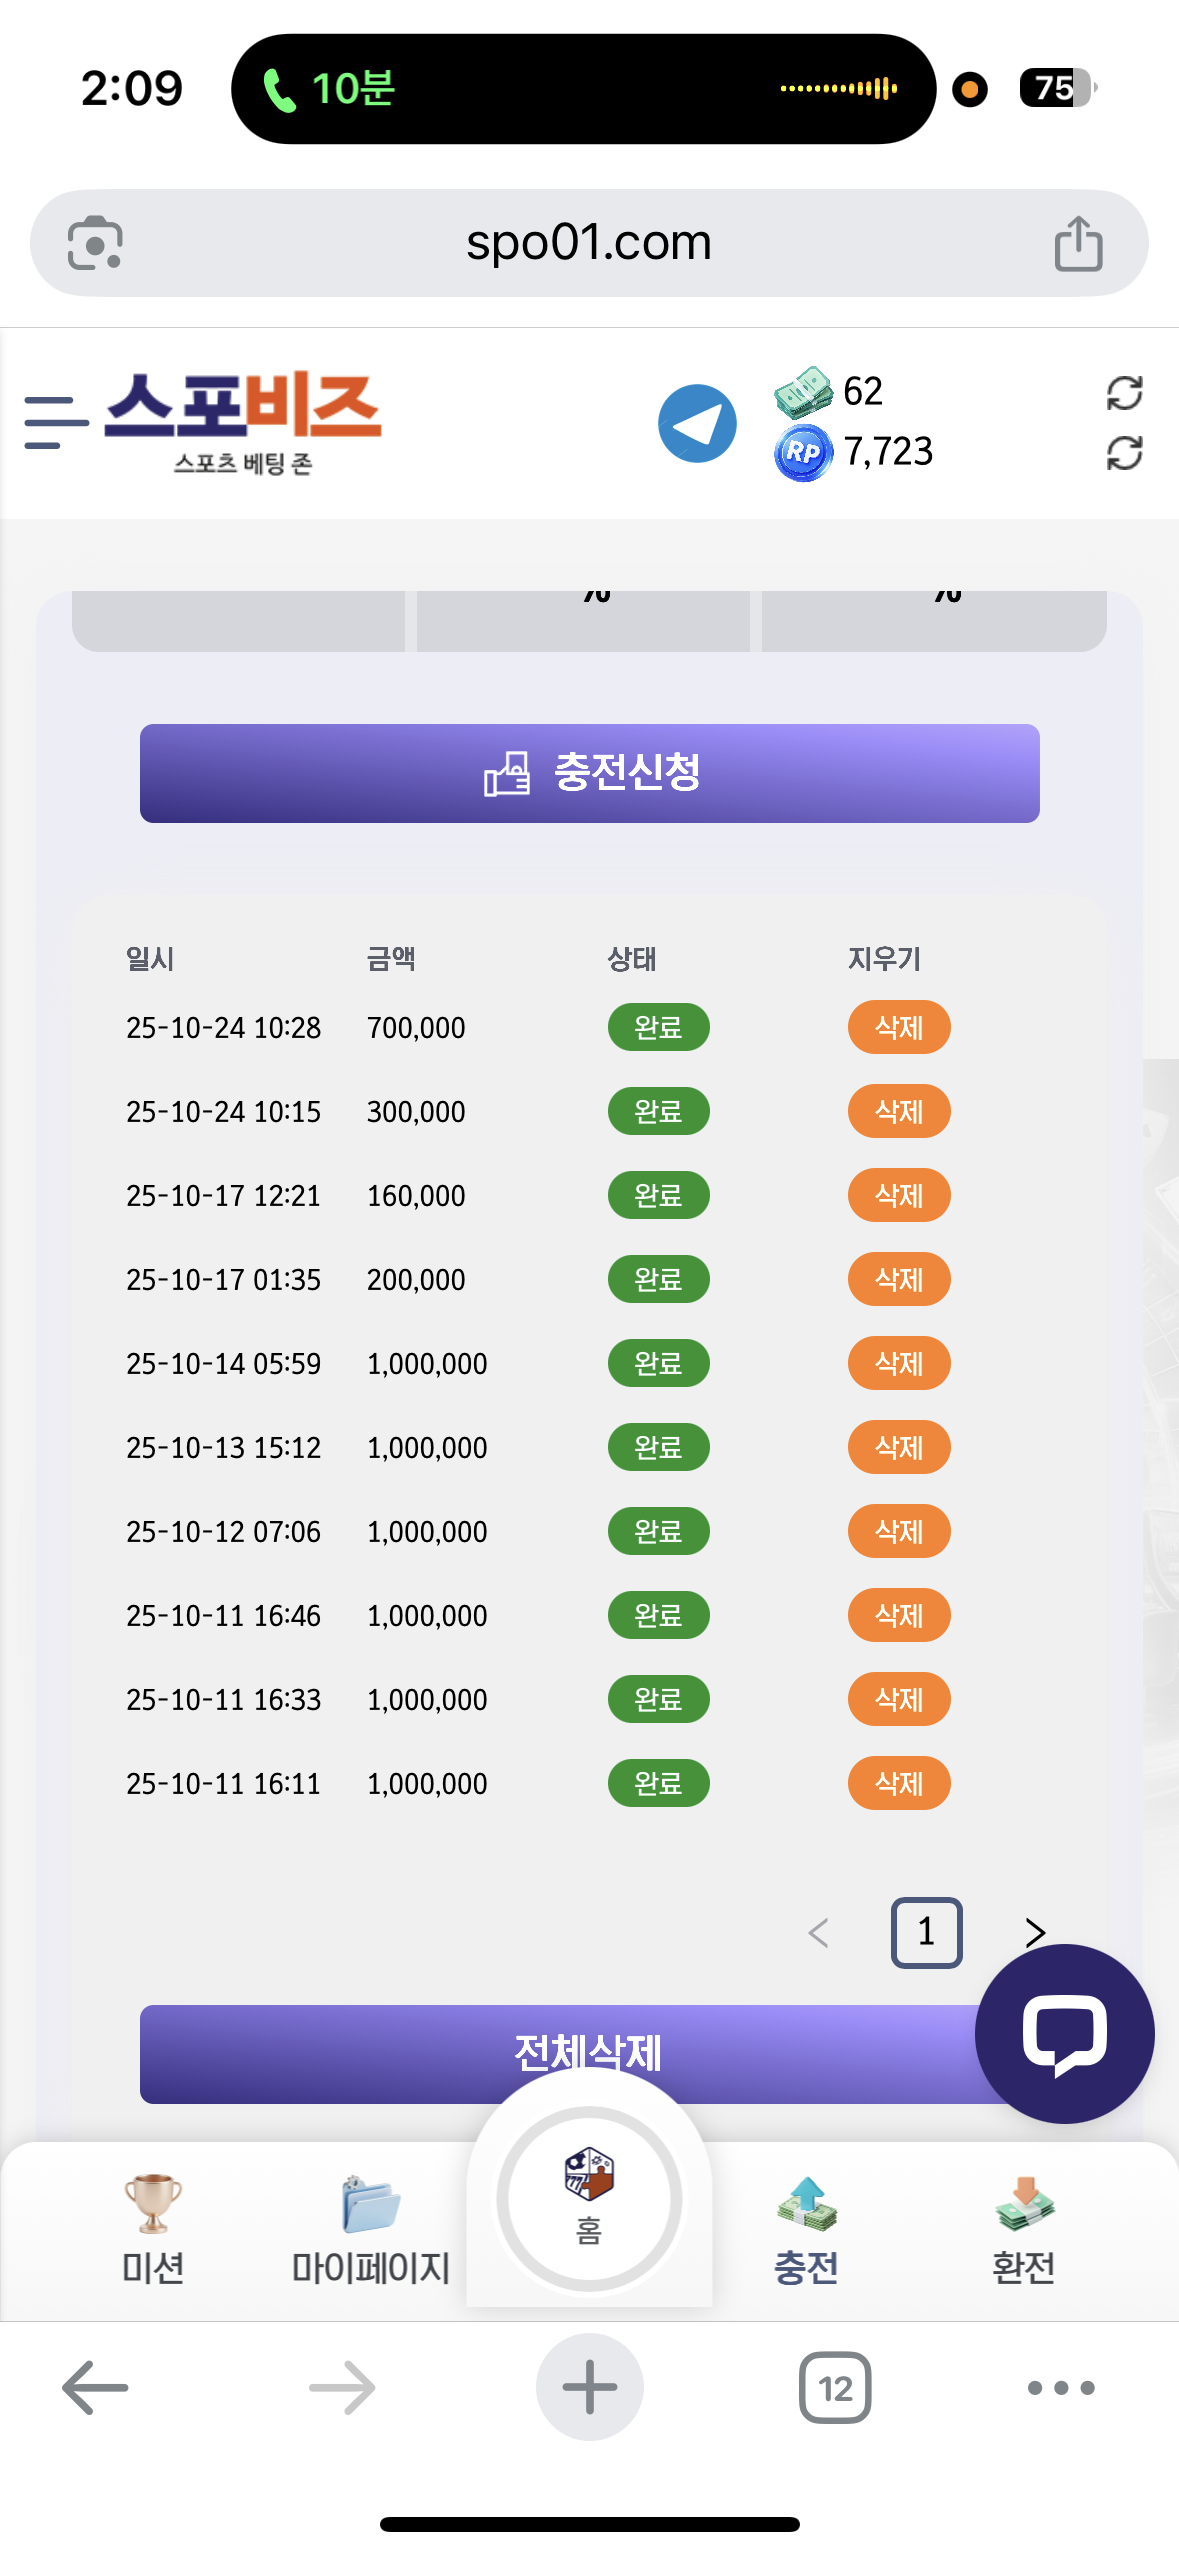The width and height of the screenshot is (1179, 2556).
Task: Tap the Telegram contact icon
Action: click(x=697, y=424)
